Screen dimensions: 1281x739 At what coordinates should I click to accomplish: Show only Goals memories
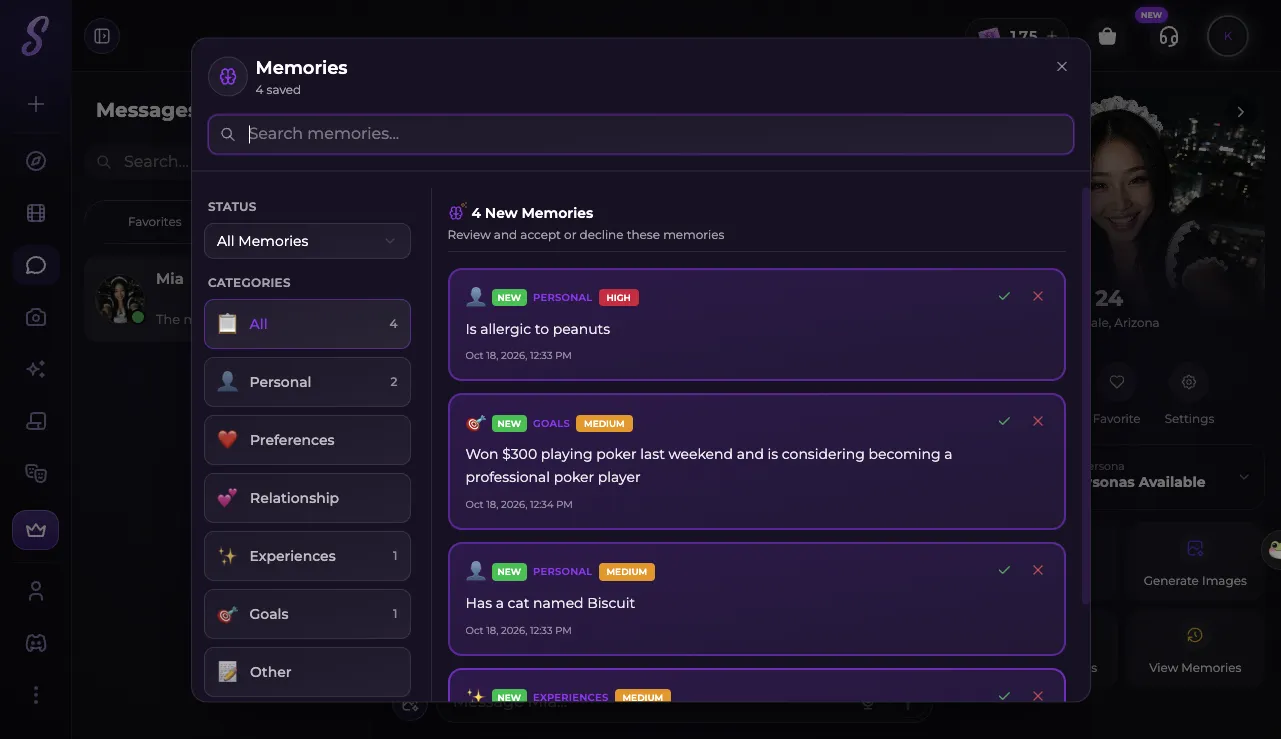[307, 614]
